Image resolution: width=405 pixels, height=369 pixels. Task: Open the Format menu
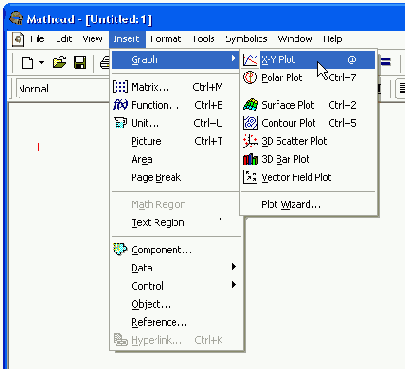pos(165,39)
